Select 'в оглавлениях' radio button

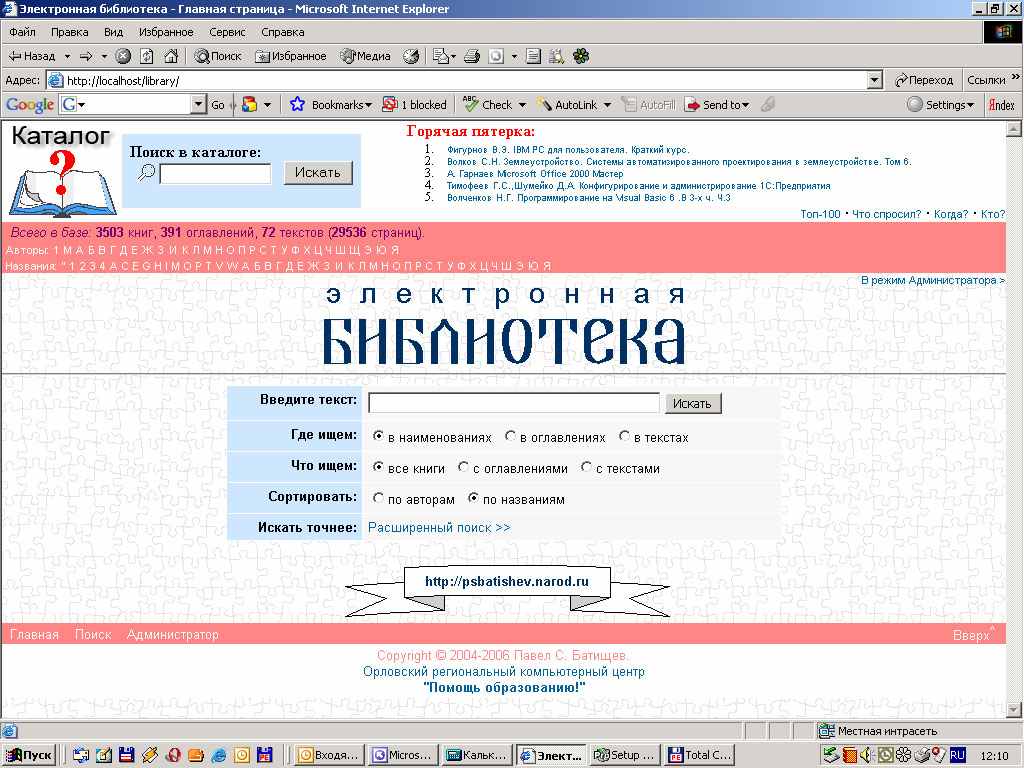[x=510, y=436]
